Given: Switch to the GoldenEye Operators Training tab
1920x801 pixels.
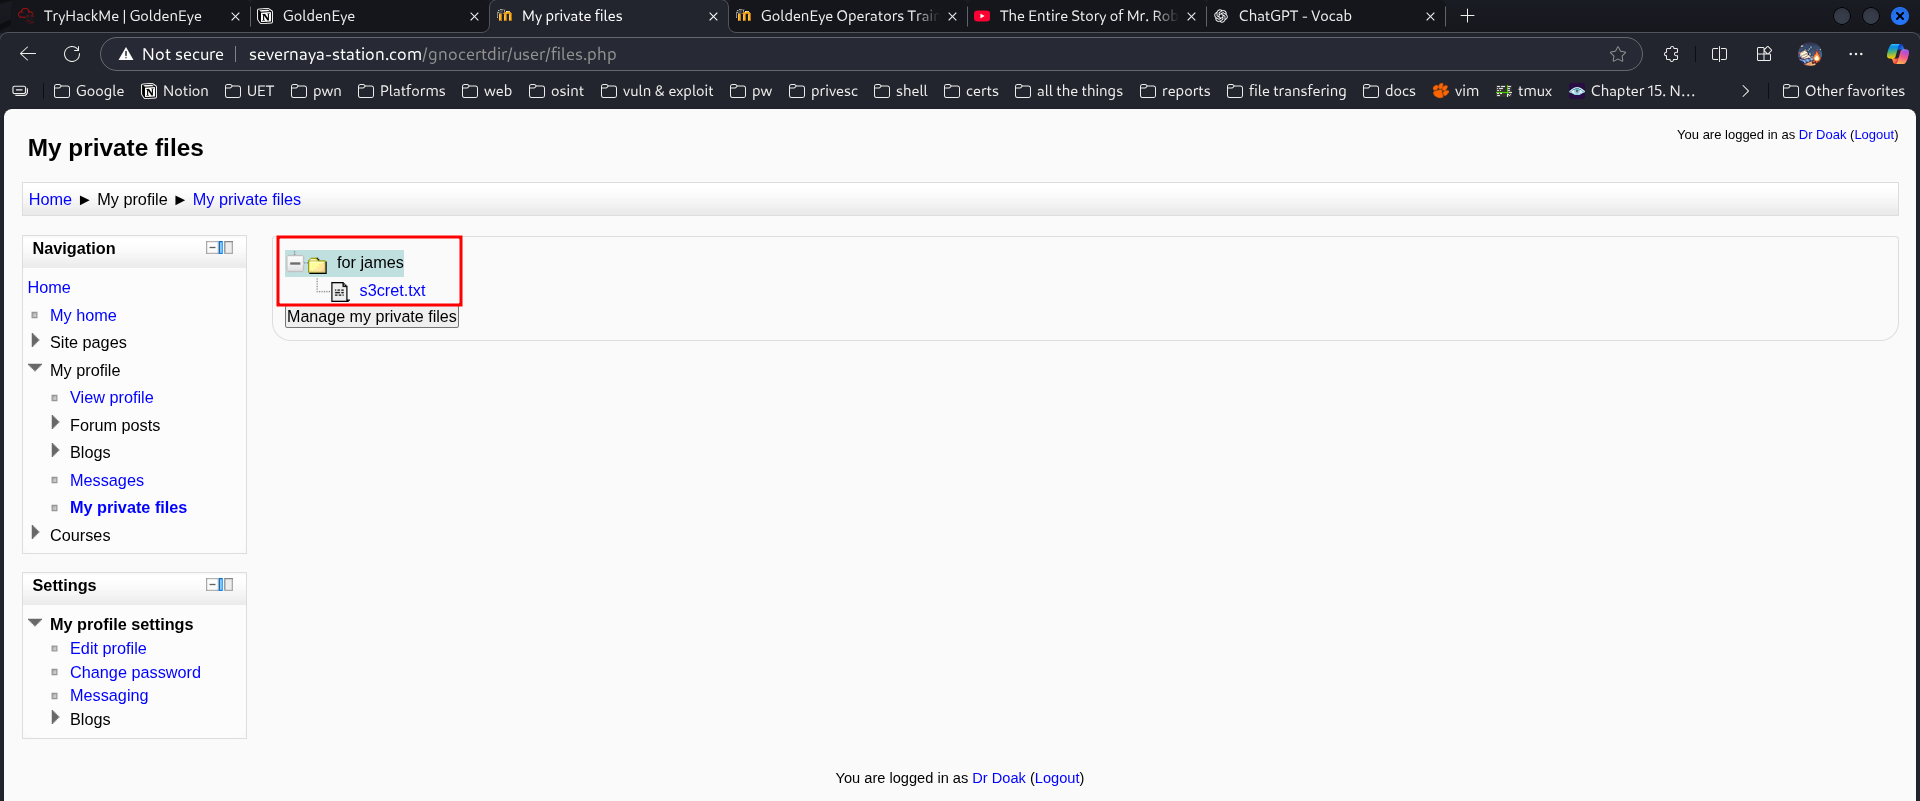Looking at the screenshot, I should point(846,16).
